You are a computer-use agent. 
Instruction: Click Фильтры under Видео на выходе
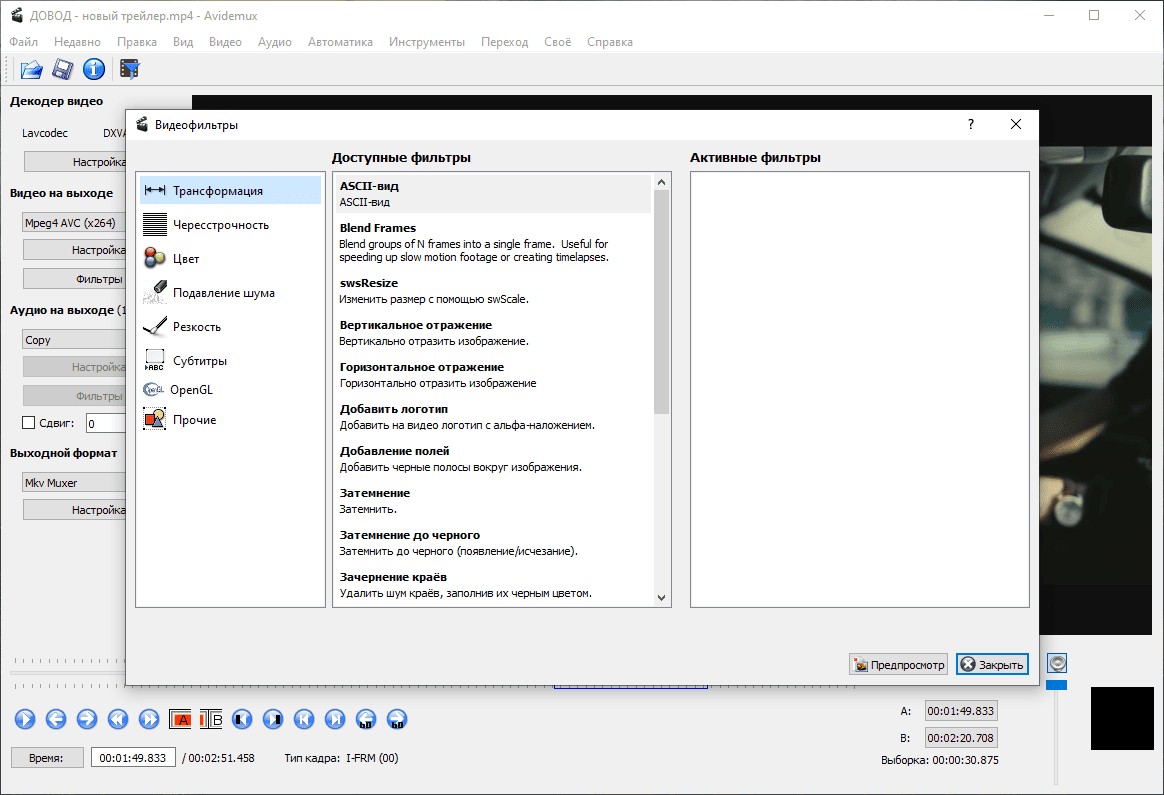click(75, 279)
